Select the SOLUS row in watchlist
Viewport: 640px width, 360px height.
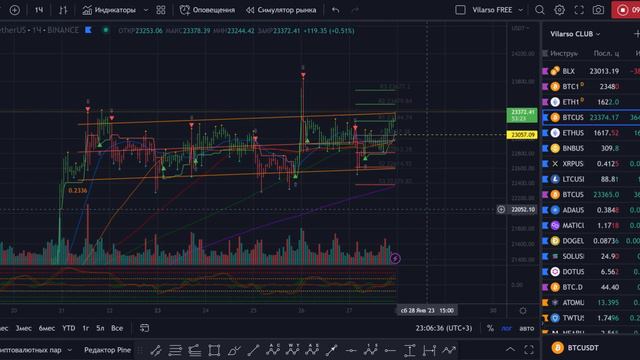click(591, 256)
